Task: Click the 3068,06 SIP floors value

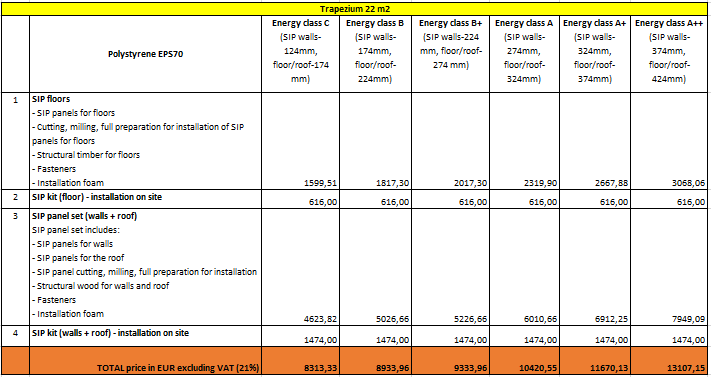Action: tap(669, 141)
